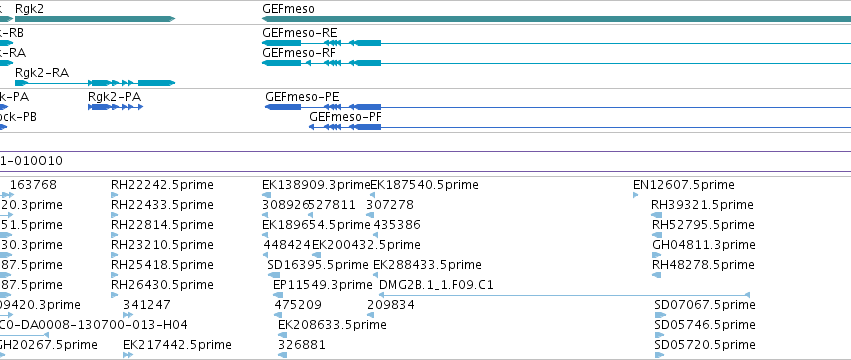Open EST SD05720.5prime
This screenshot has width=851, height=360.
[x=704, y=345]
